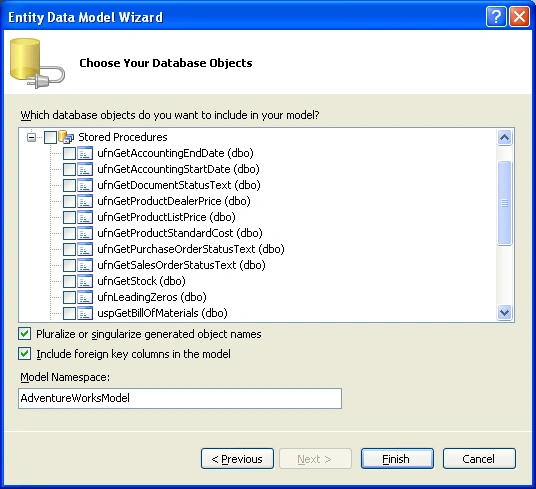536x489 pixels.
Task: Click procedure icon beside ufnGetProductDealerPrice
Action: pos(85,201)
